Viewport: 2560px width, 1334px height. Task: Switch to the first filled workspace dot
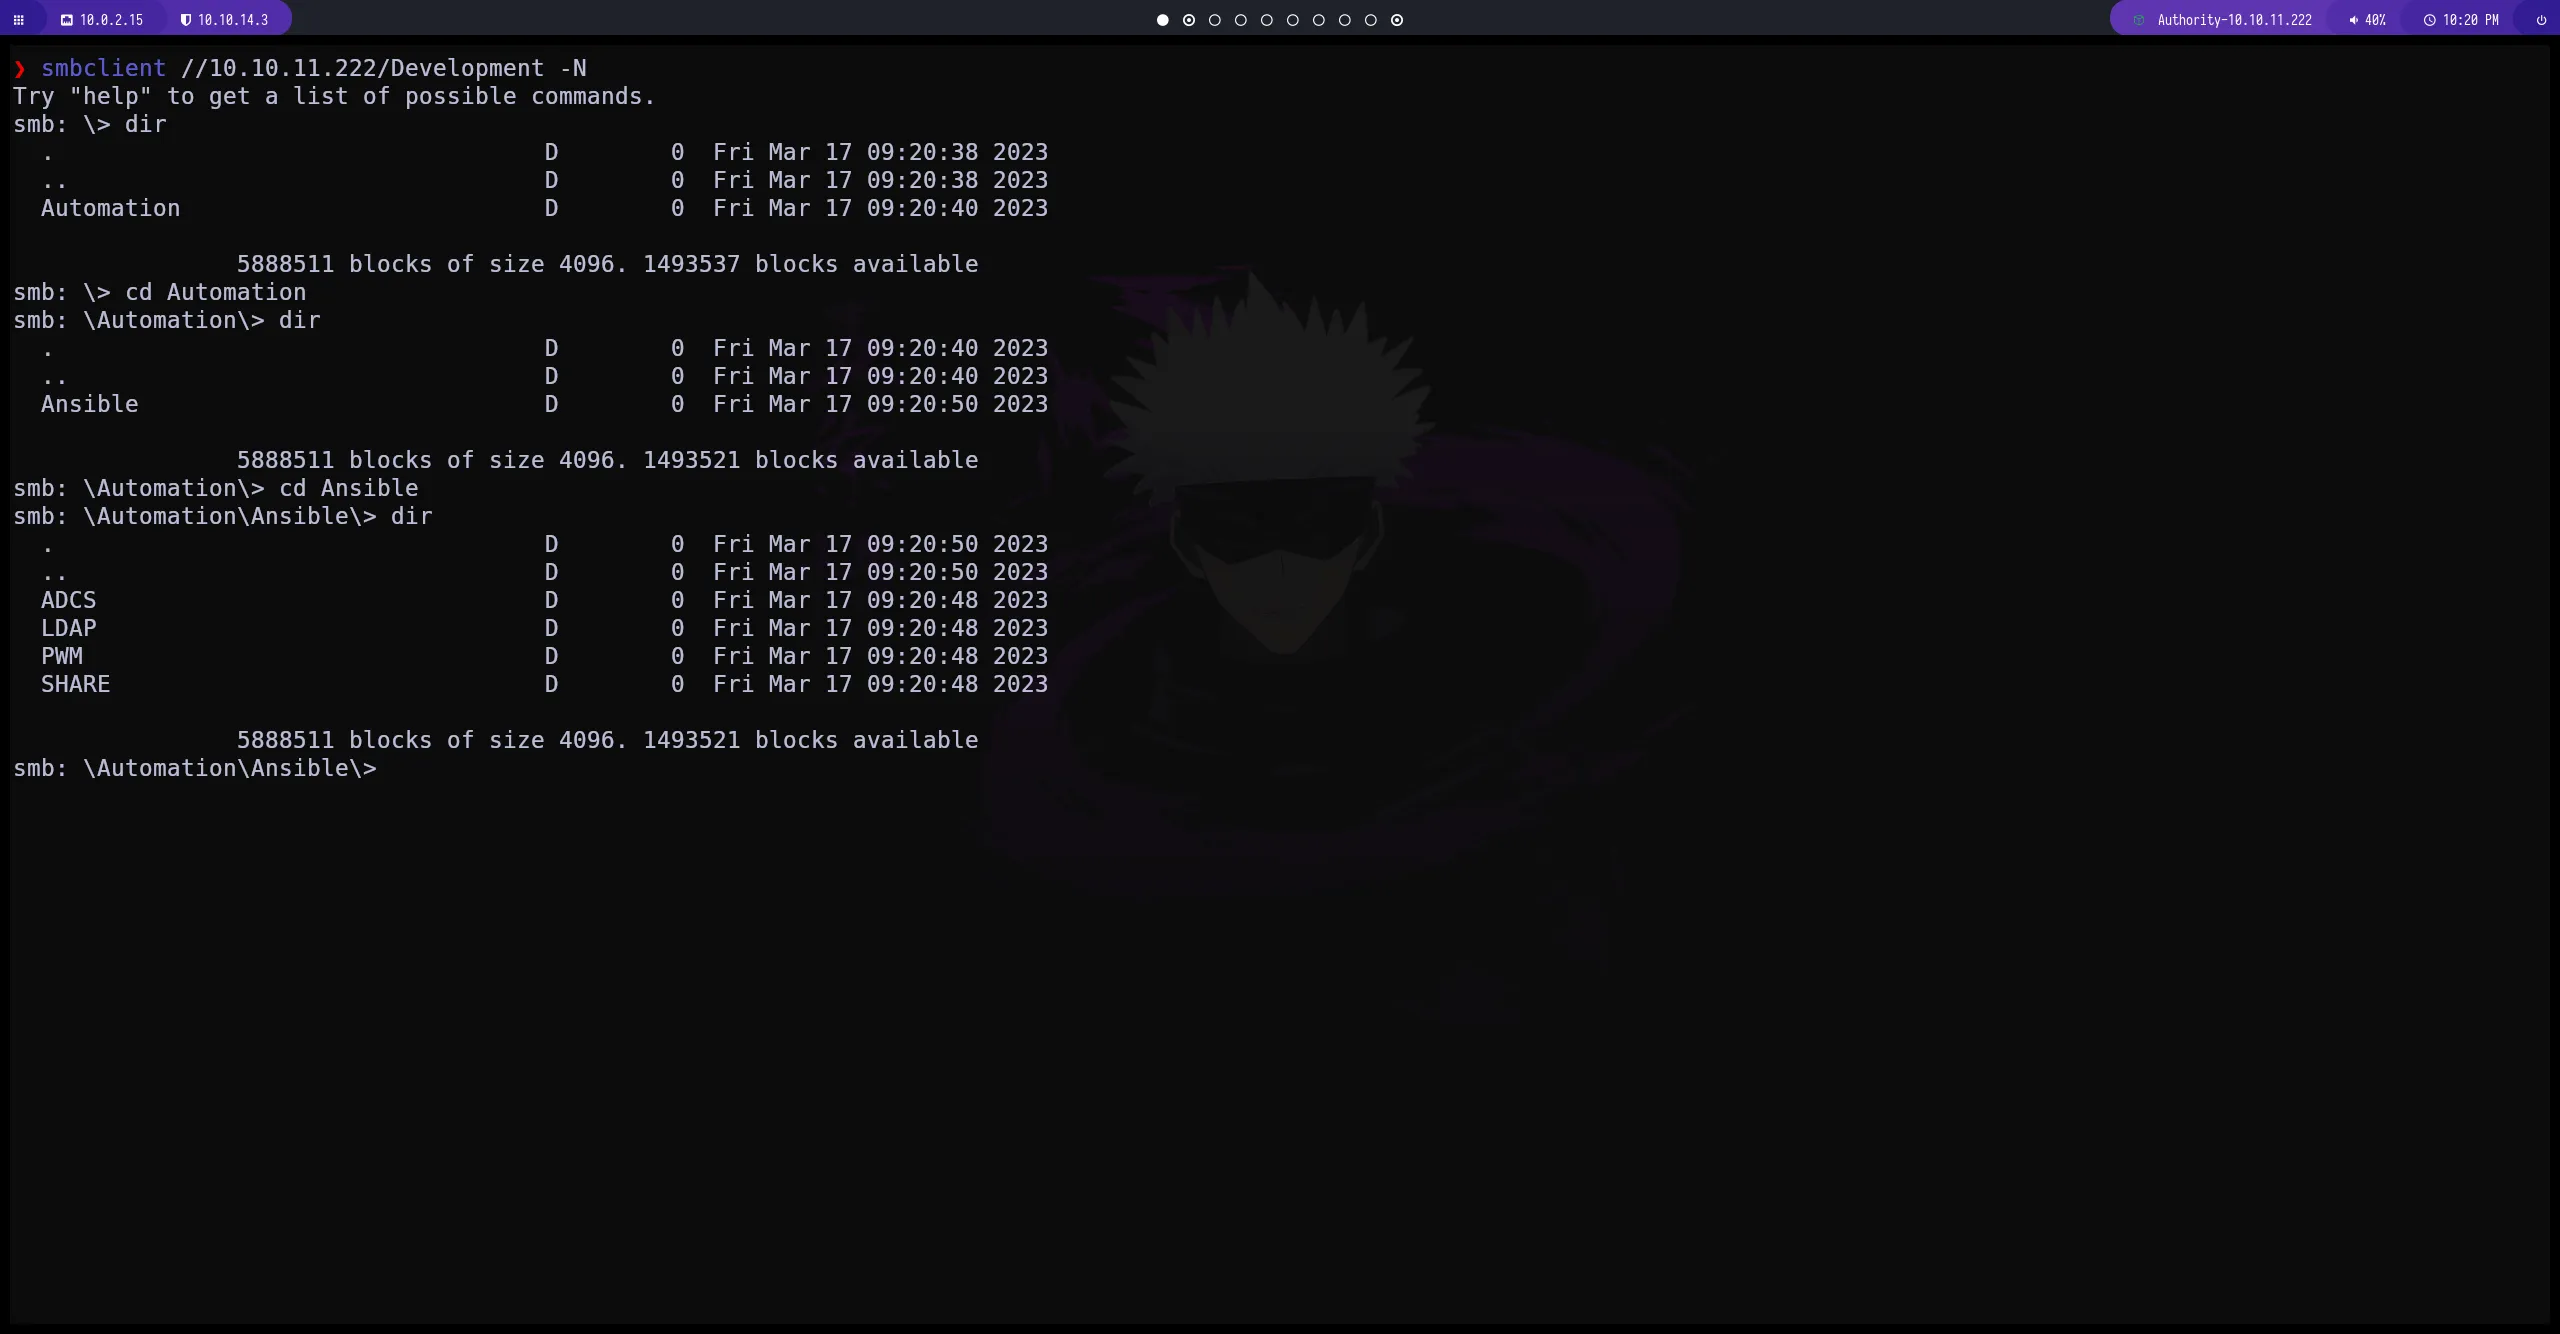(1162, 20)
